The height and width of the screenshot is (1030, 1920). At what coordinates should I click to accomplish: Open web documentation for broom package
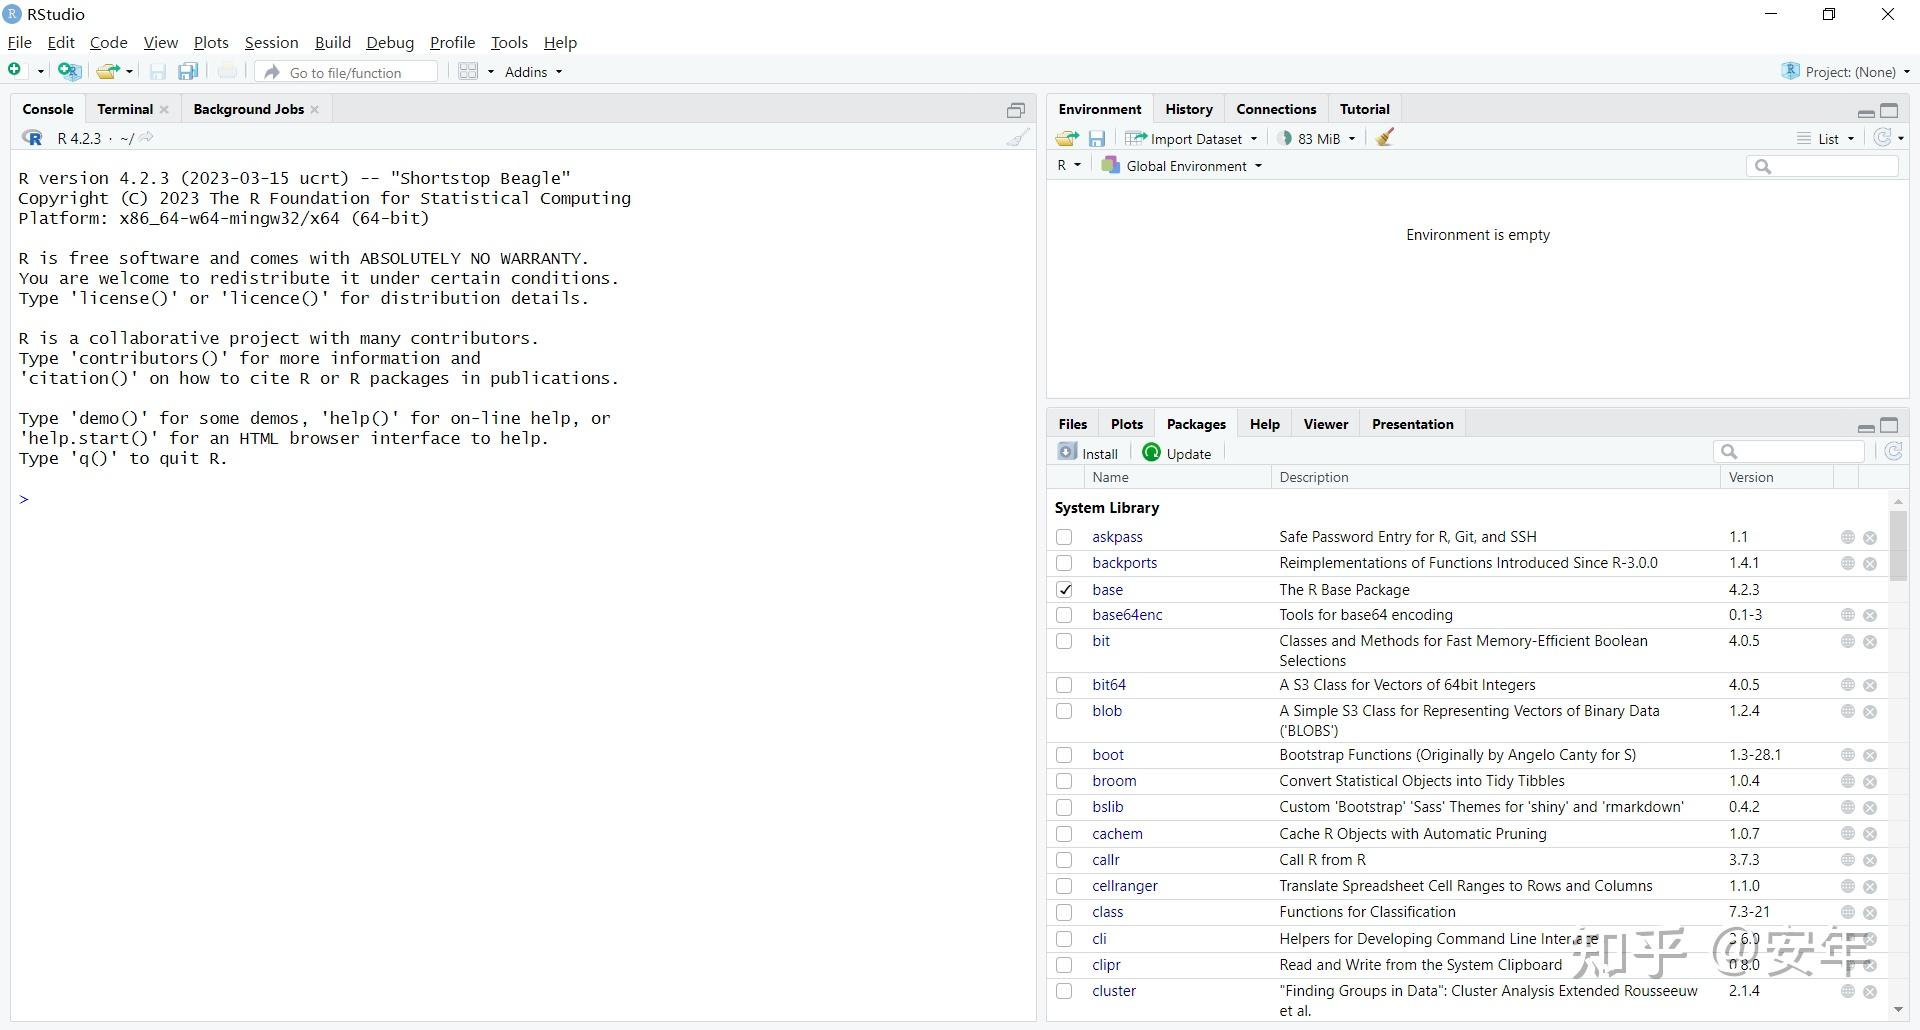1848,781
